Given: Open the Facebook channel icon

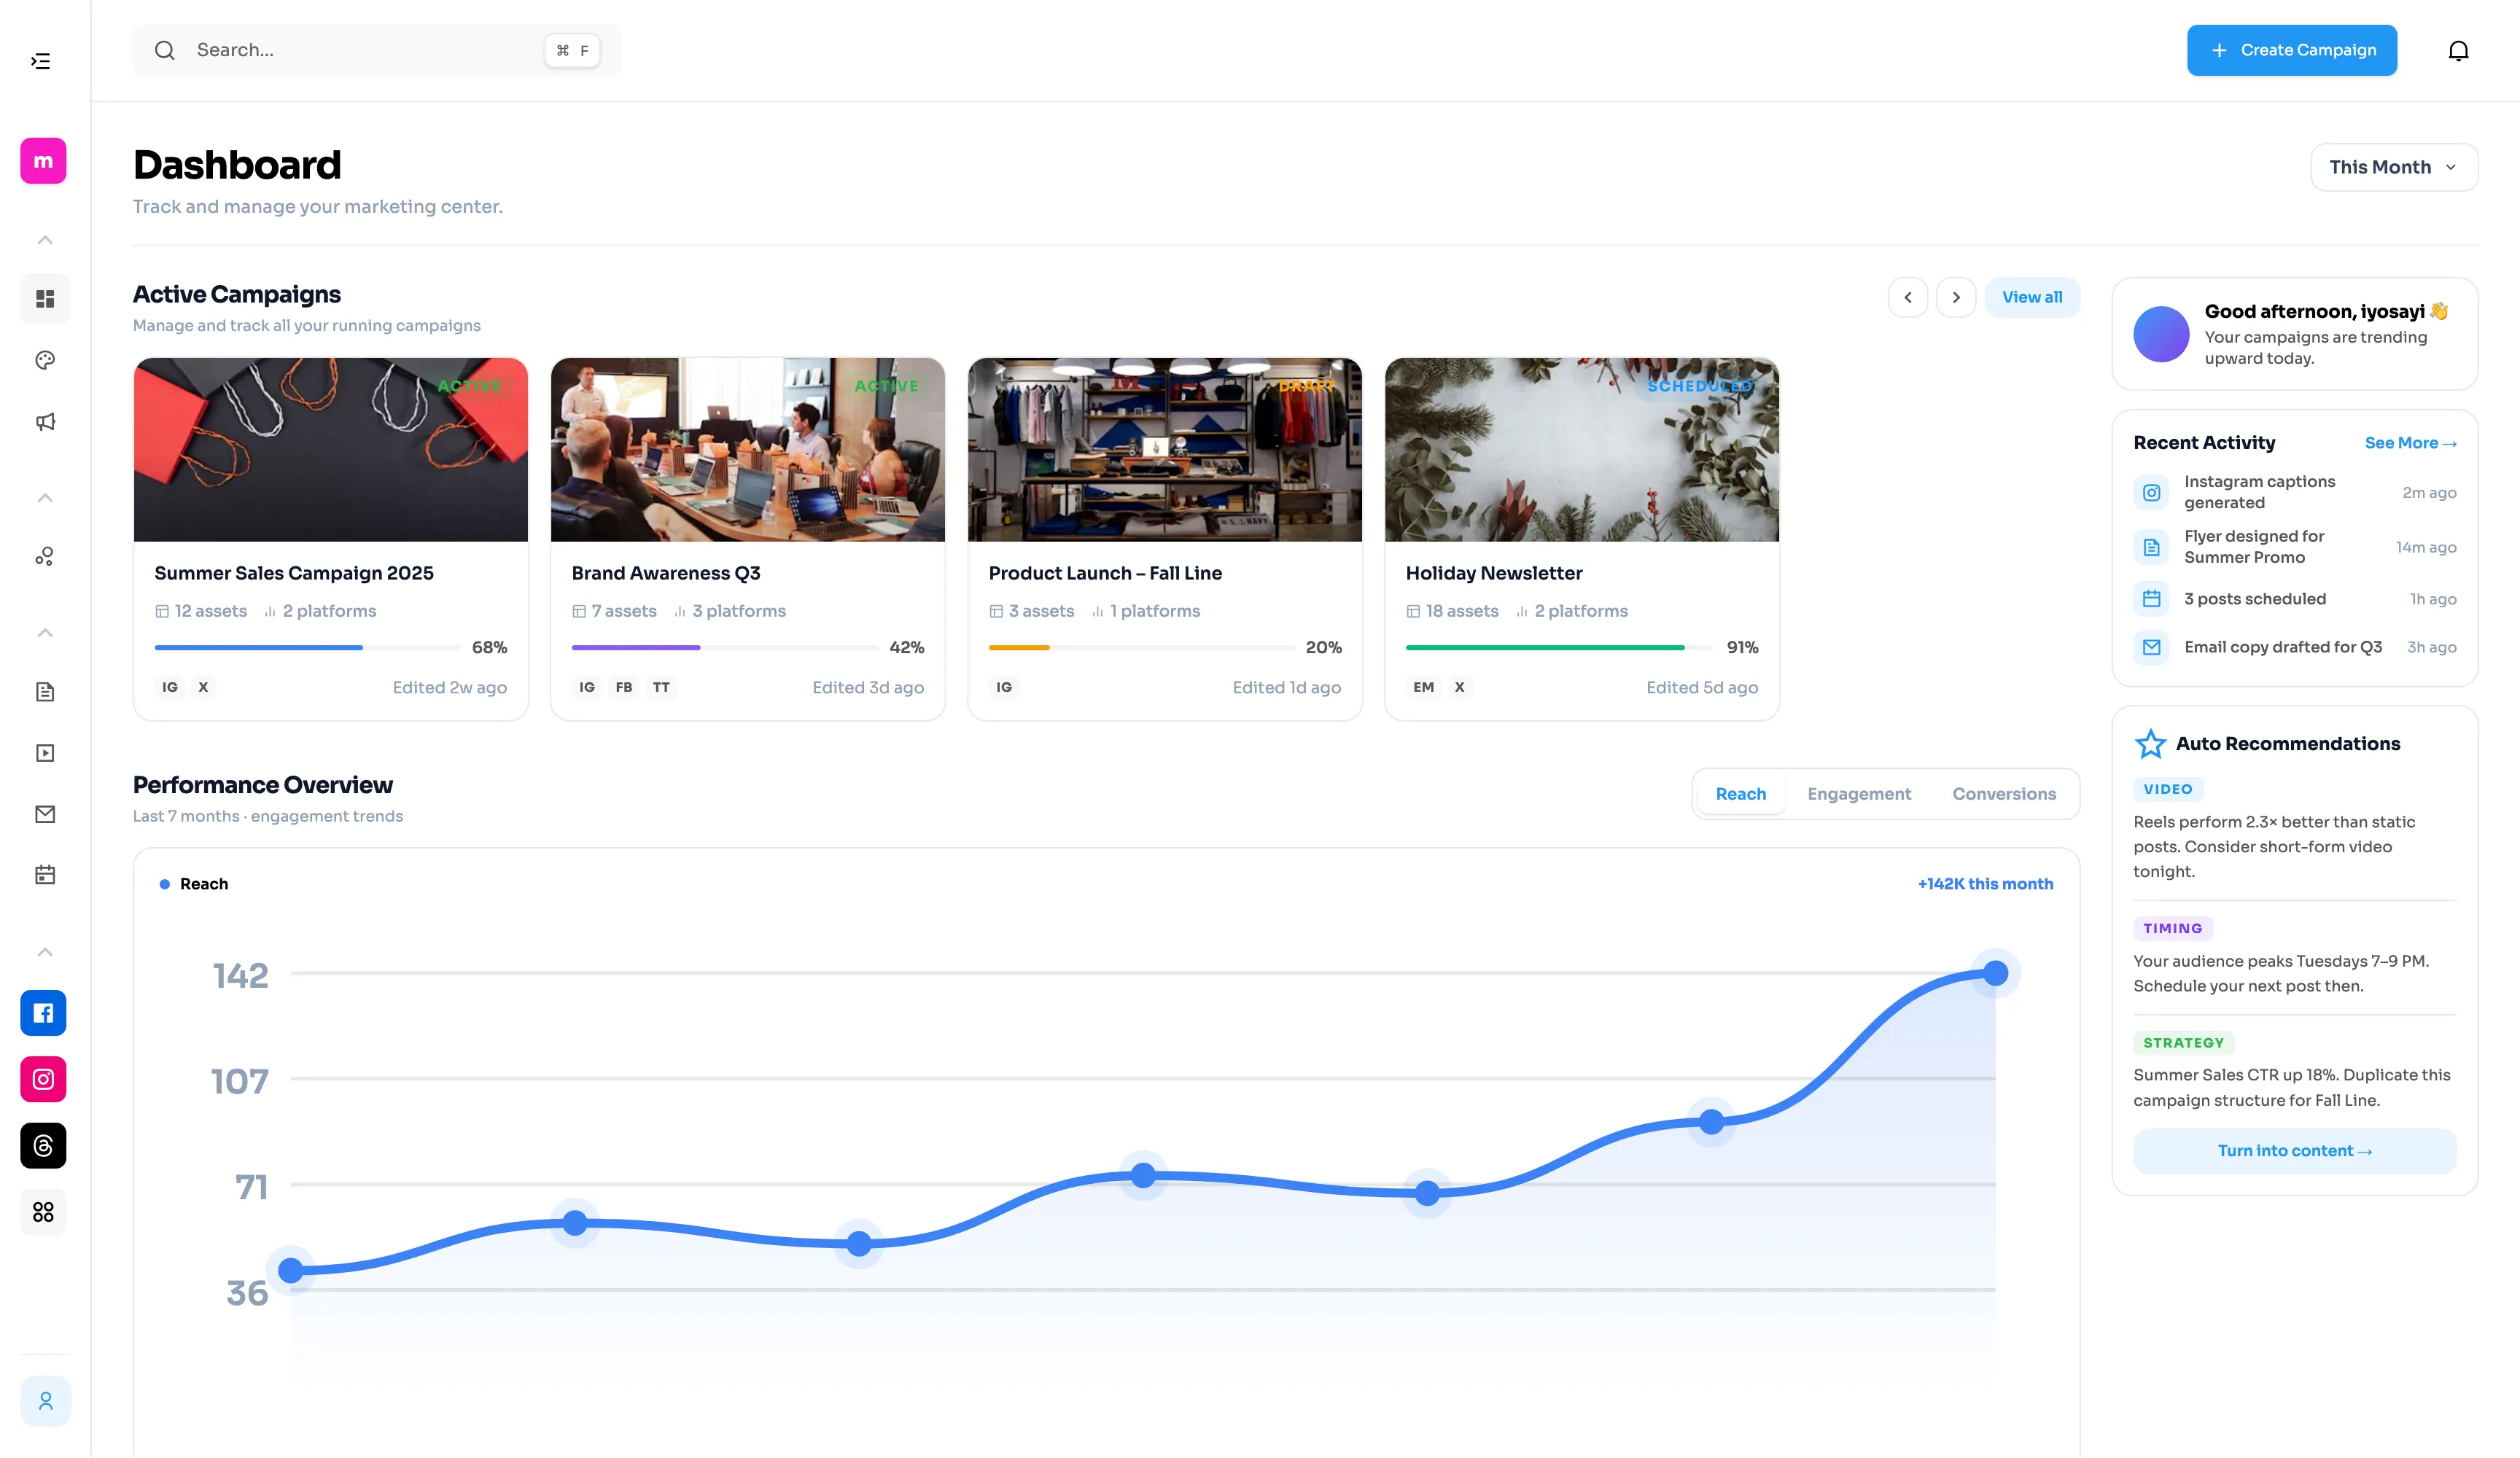Looking at the screenshot, I should coord(43,1013).
